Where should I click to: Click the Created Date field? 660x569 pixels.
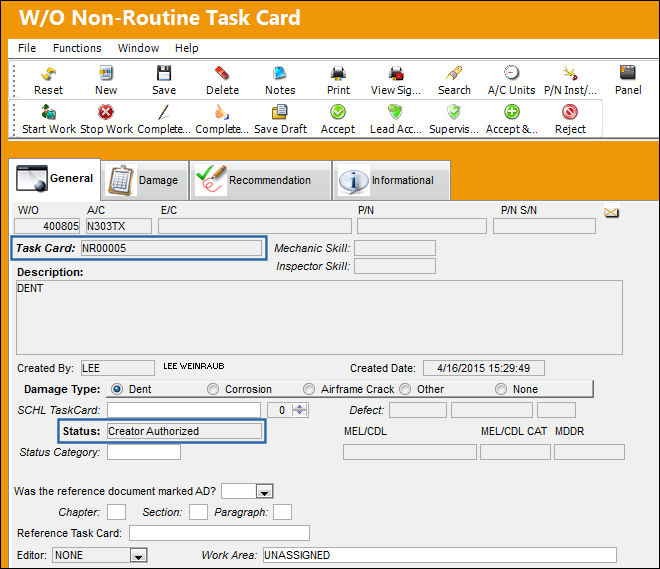pos(484,368)
